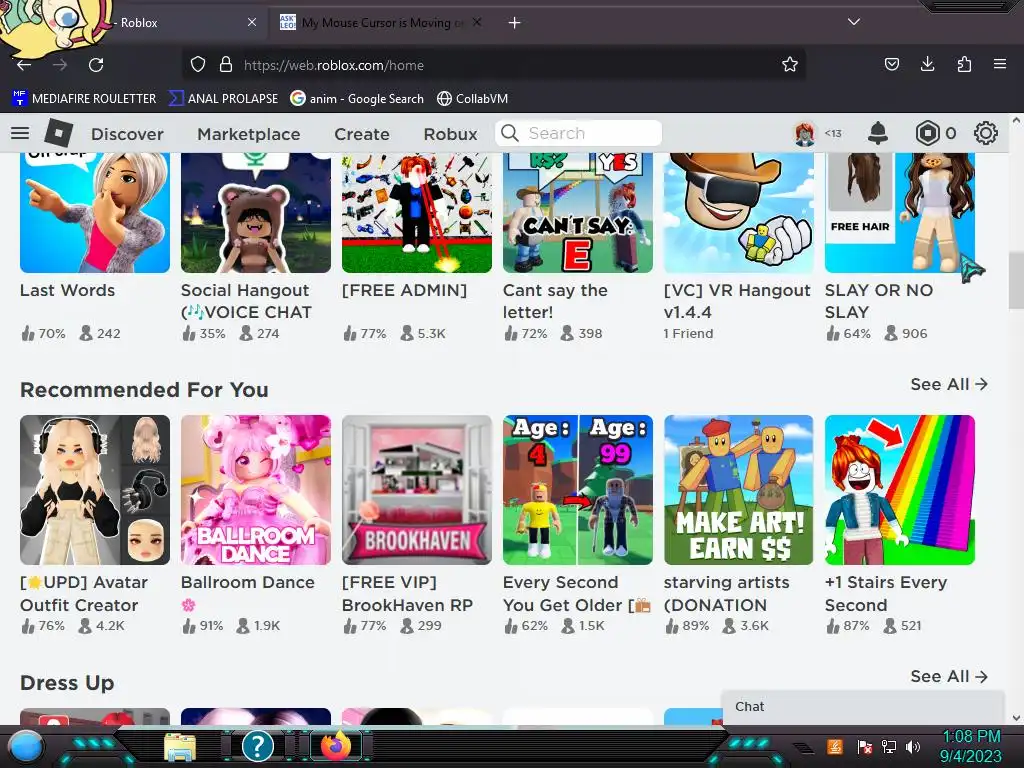1024x768 pixels.
Task: Close the My Mouse Cursor tab
Action: [x=477, y=22]
